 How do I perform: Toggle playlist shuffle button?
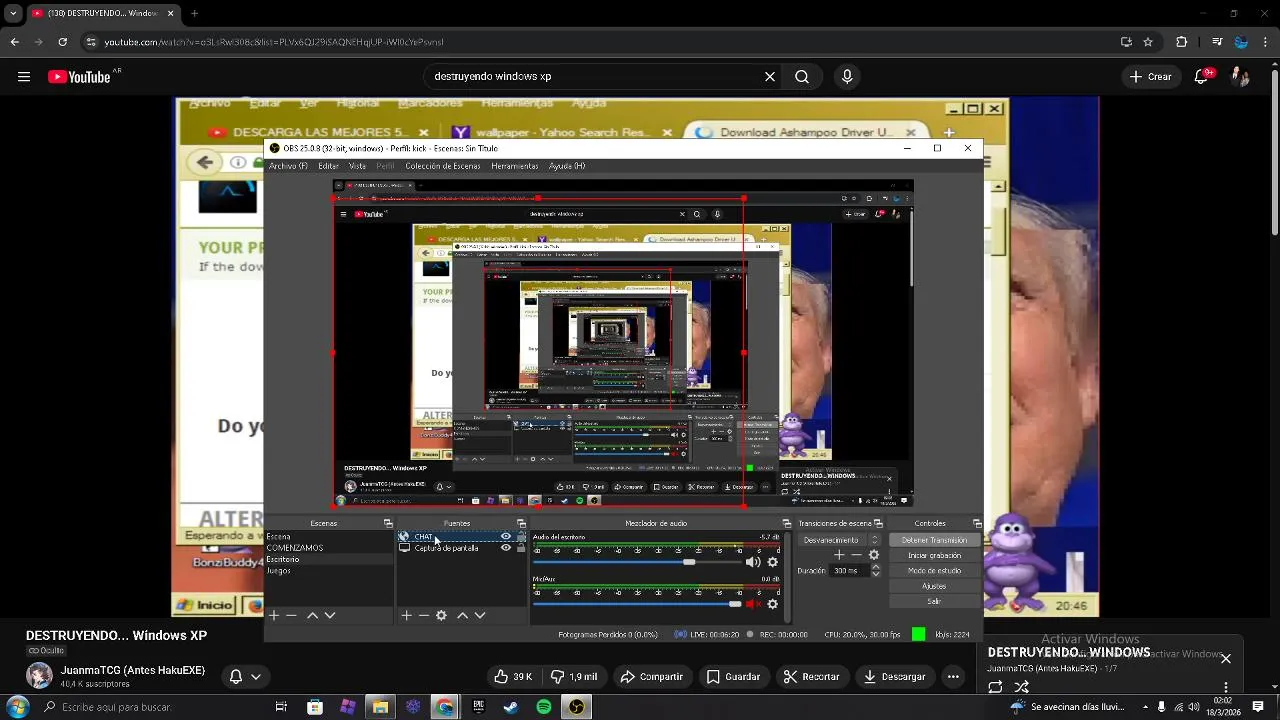(1022, 687)
